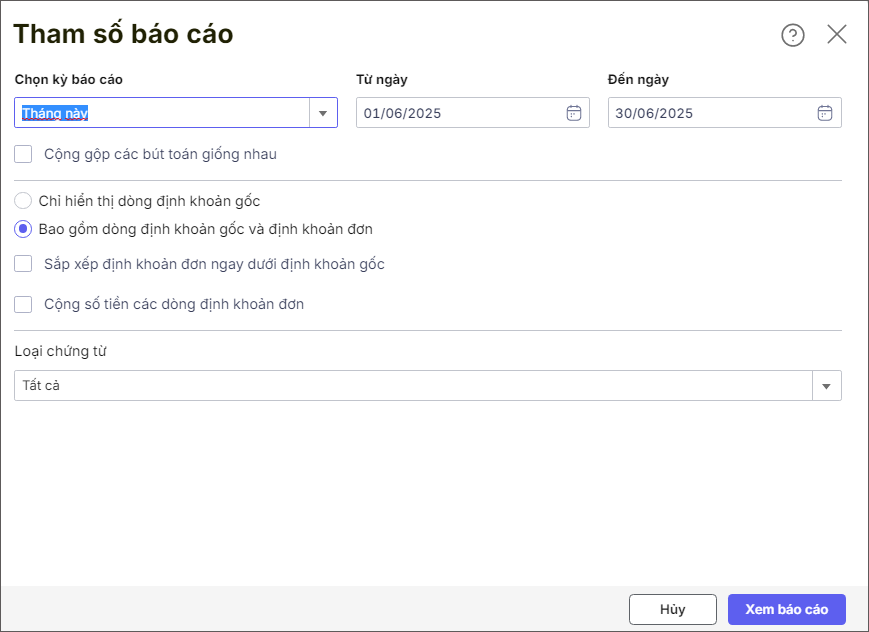This screenshot has height=632, width=869.
Task: Click the Đến ngày field label
Action: click(x=638, y=79)
